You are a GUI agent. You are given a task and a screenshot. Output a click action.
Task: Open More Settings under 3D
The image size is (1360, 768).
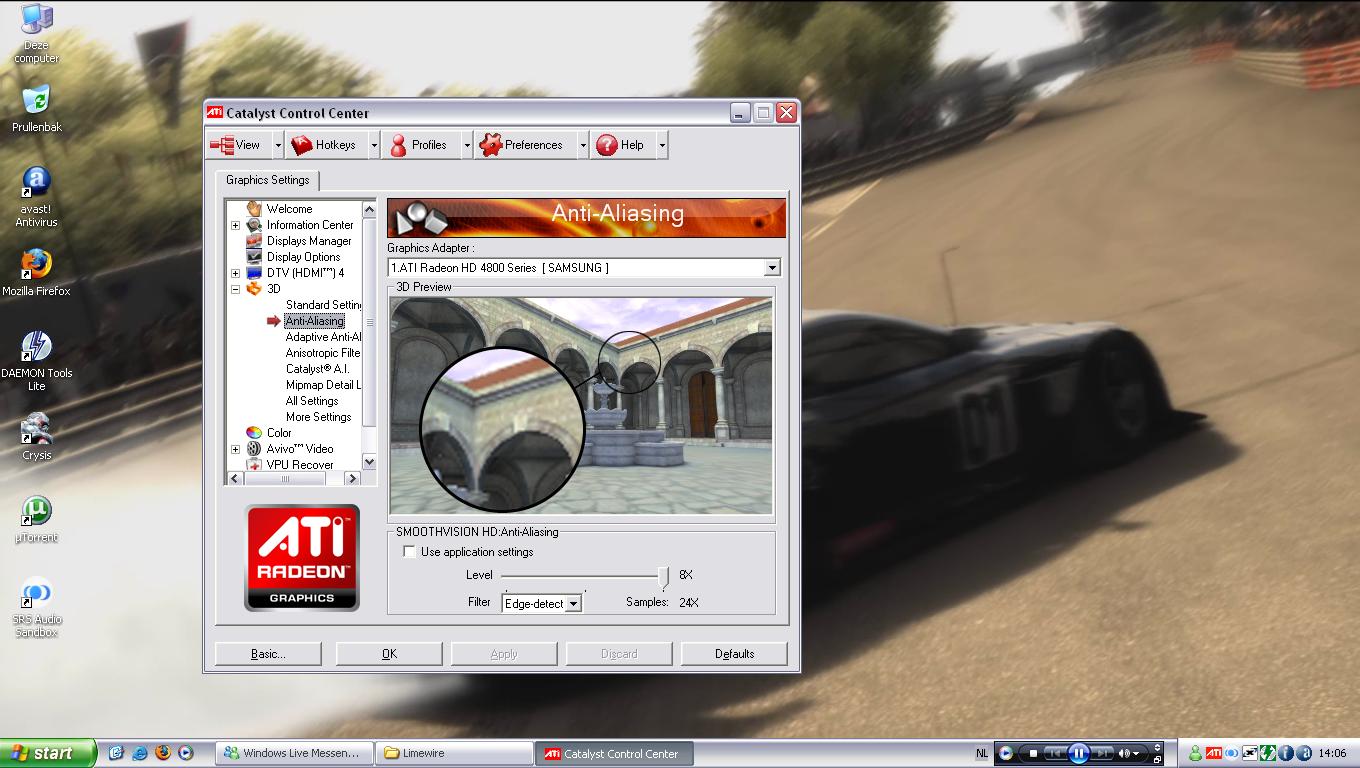[319, 417]
